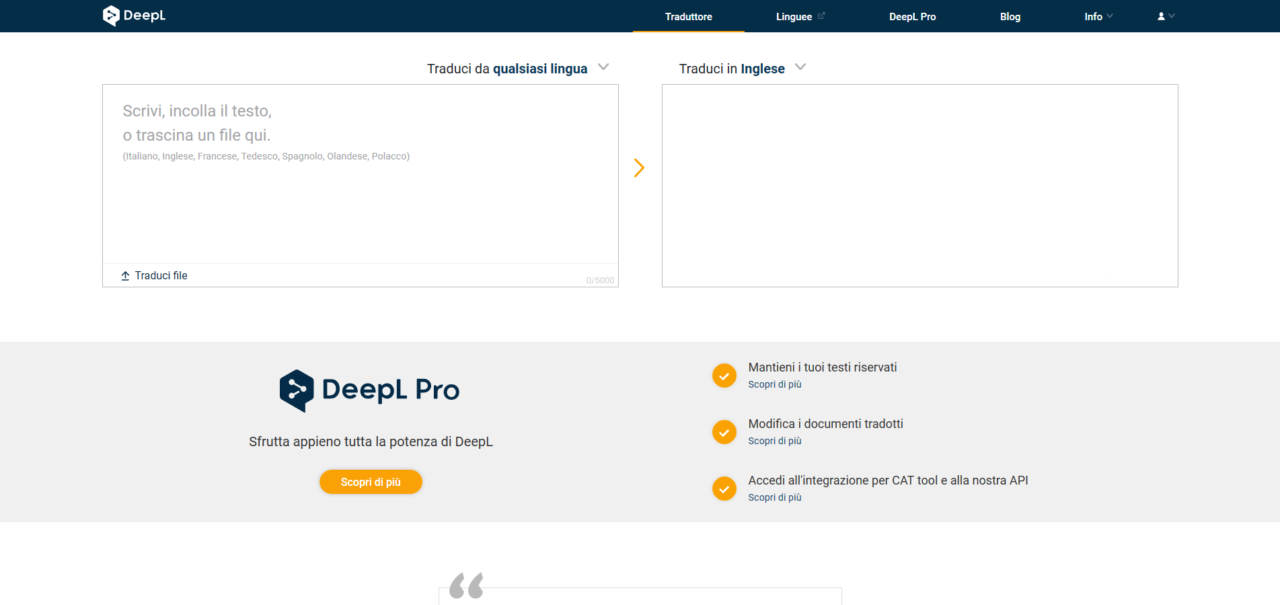Screen dimensions: 1280x605
Task: Go to the DeepL Pro menu item
Action: (x=912, y=17)
